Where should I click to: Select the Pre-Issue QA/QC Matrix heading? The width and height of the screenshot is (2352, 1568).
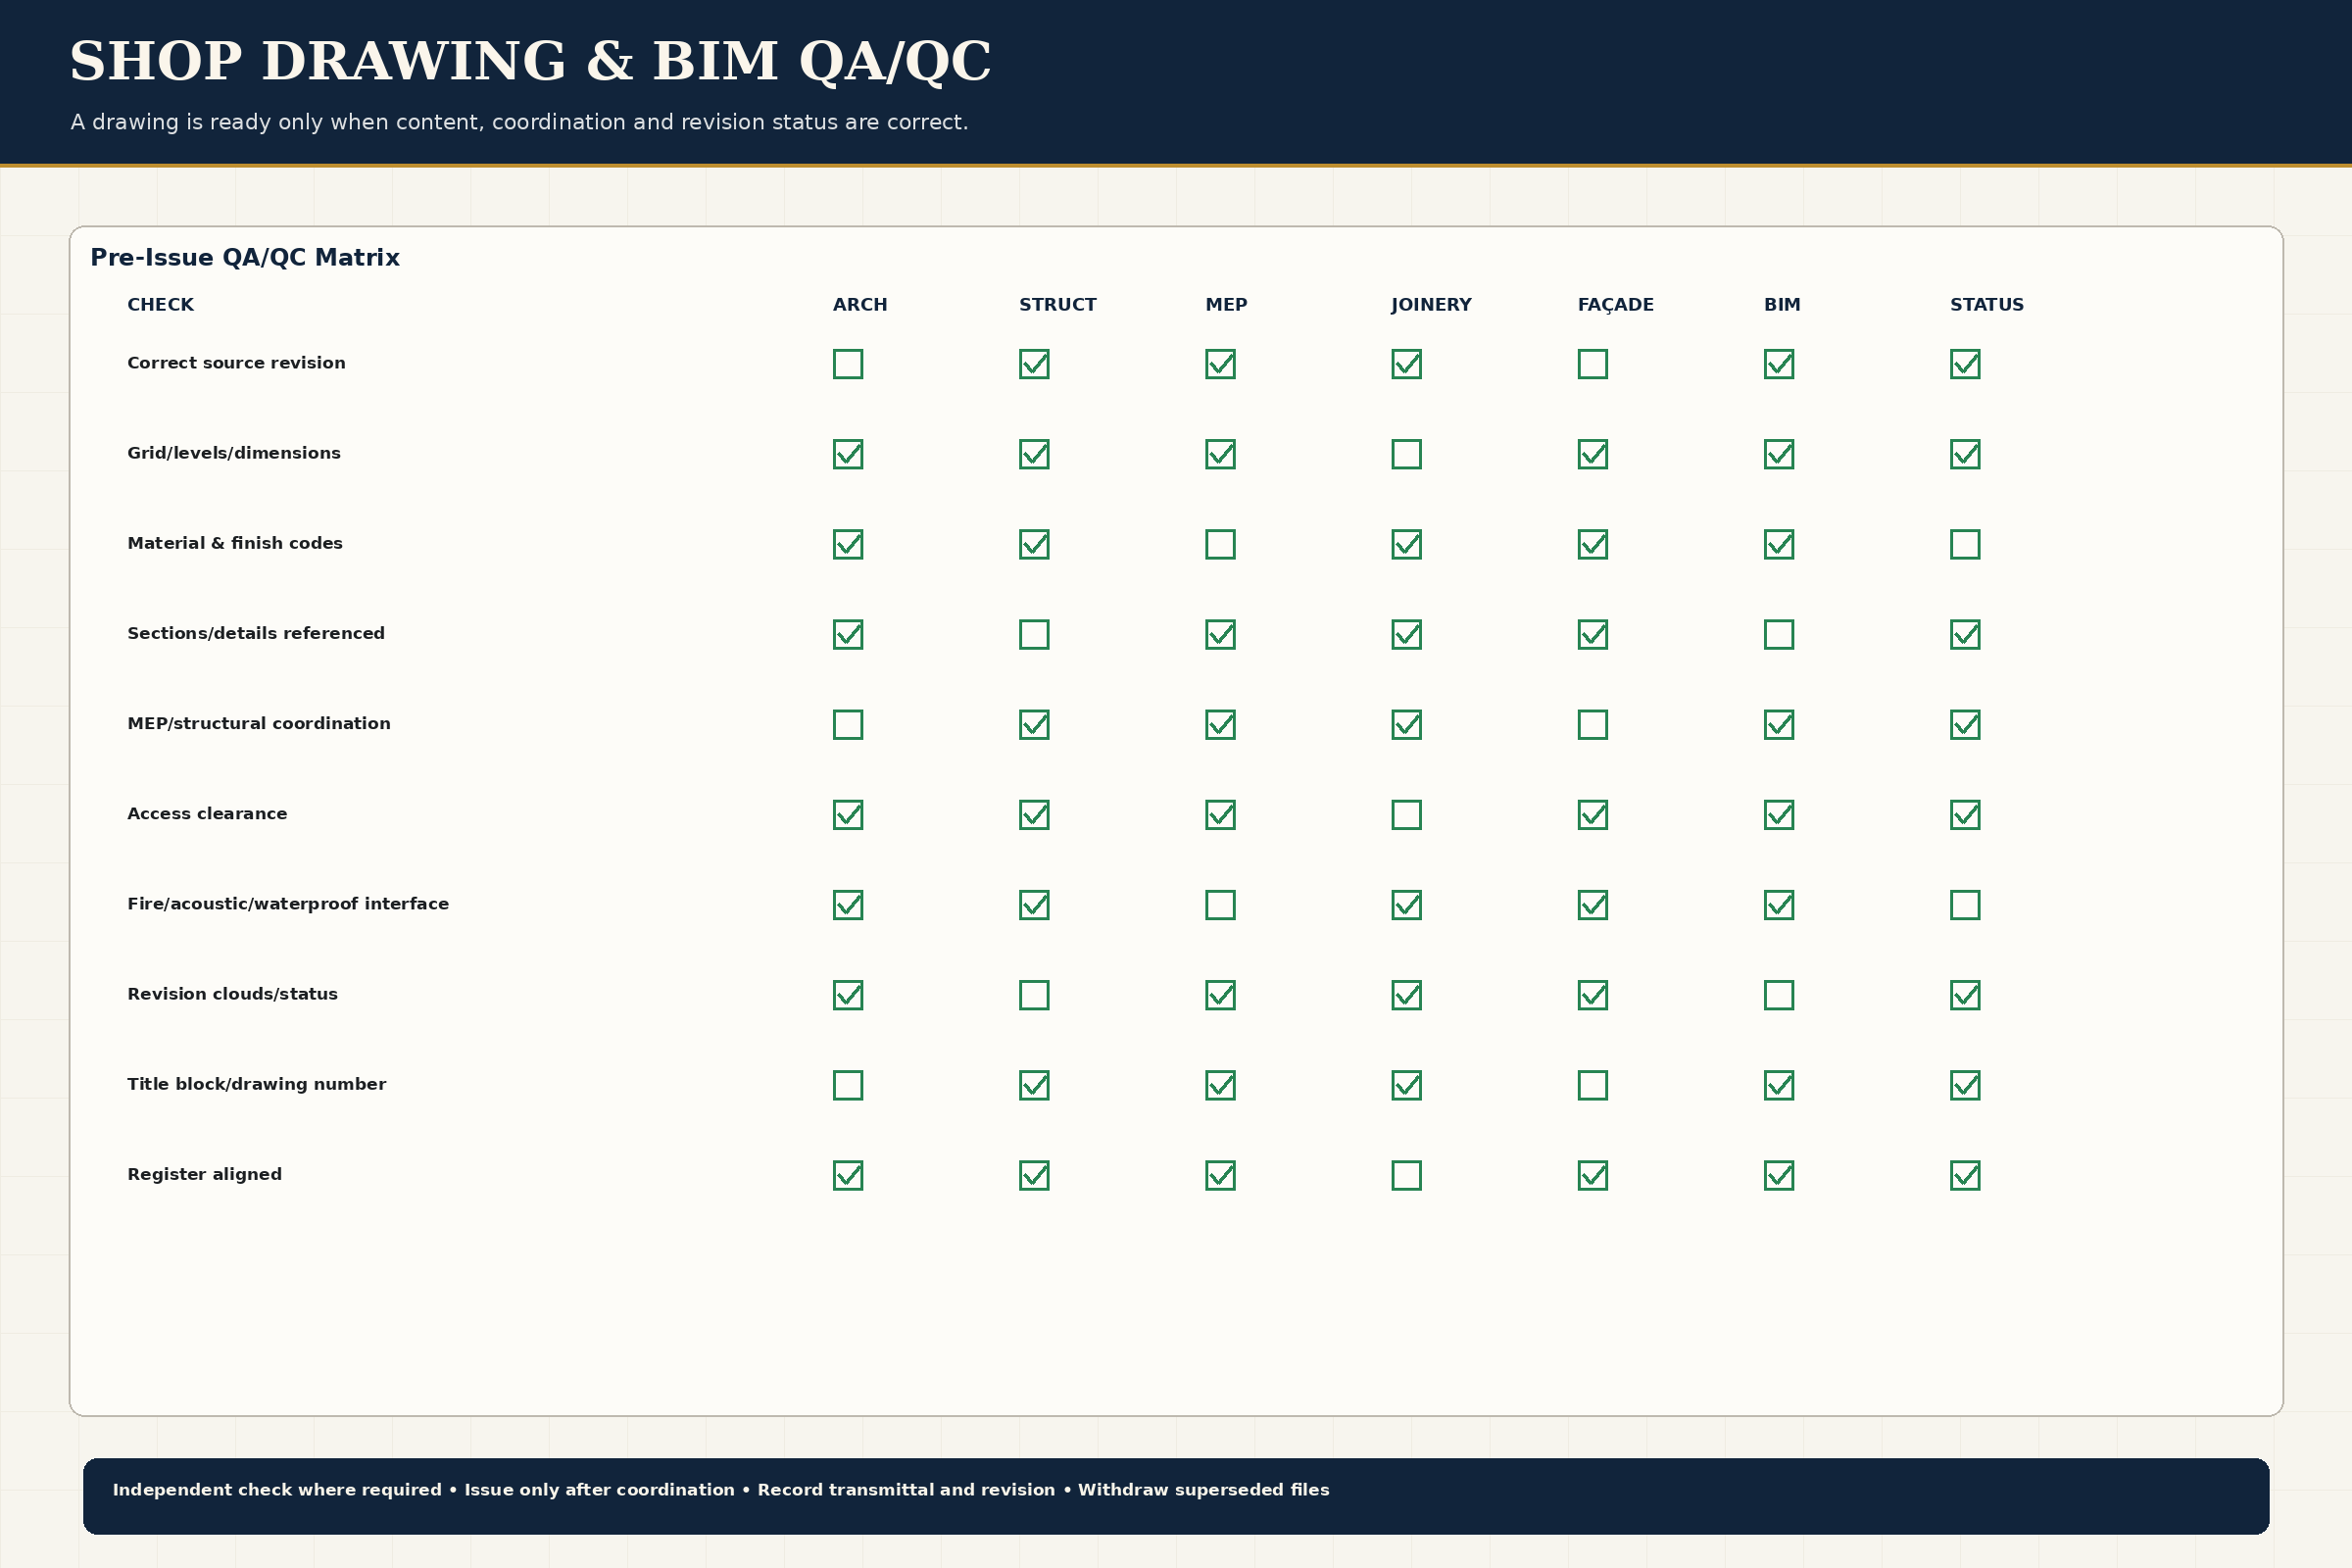click(245, 258)
